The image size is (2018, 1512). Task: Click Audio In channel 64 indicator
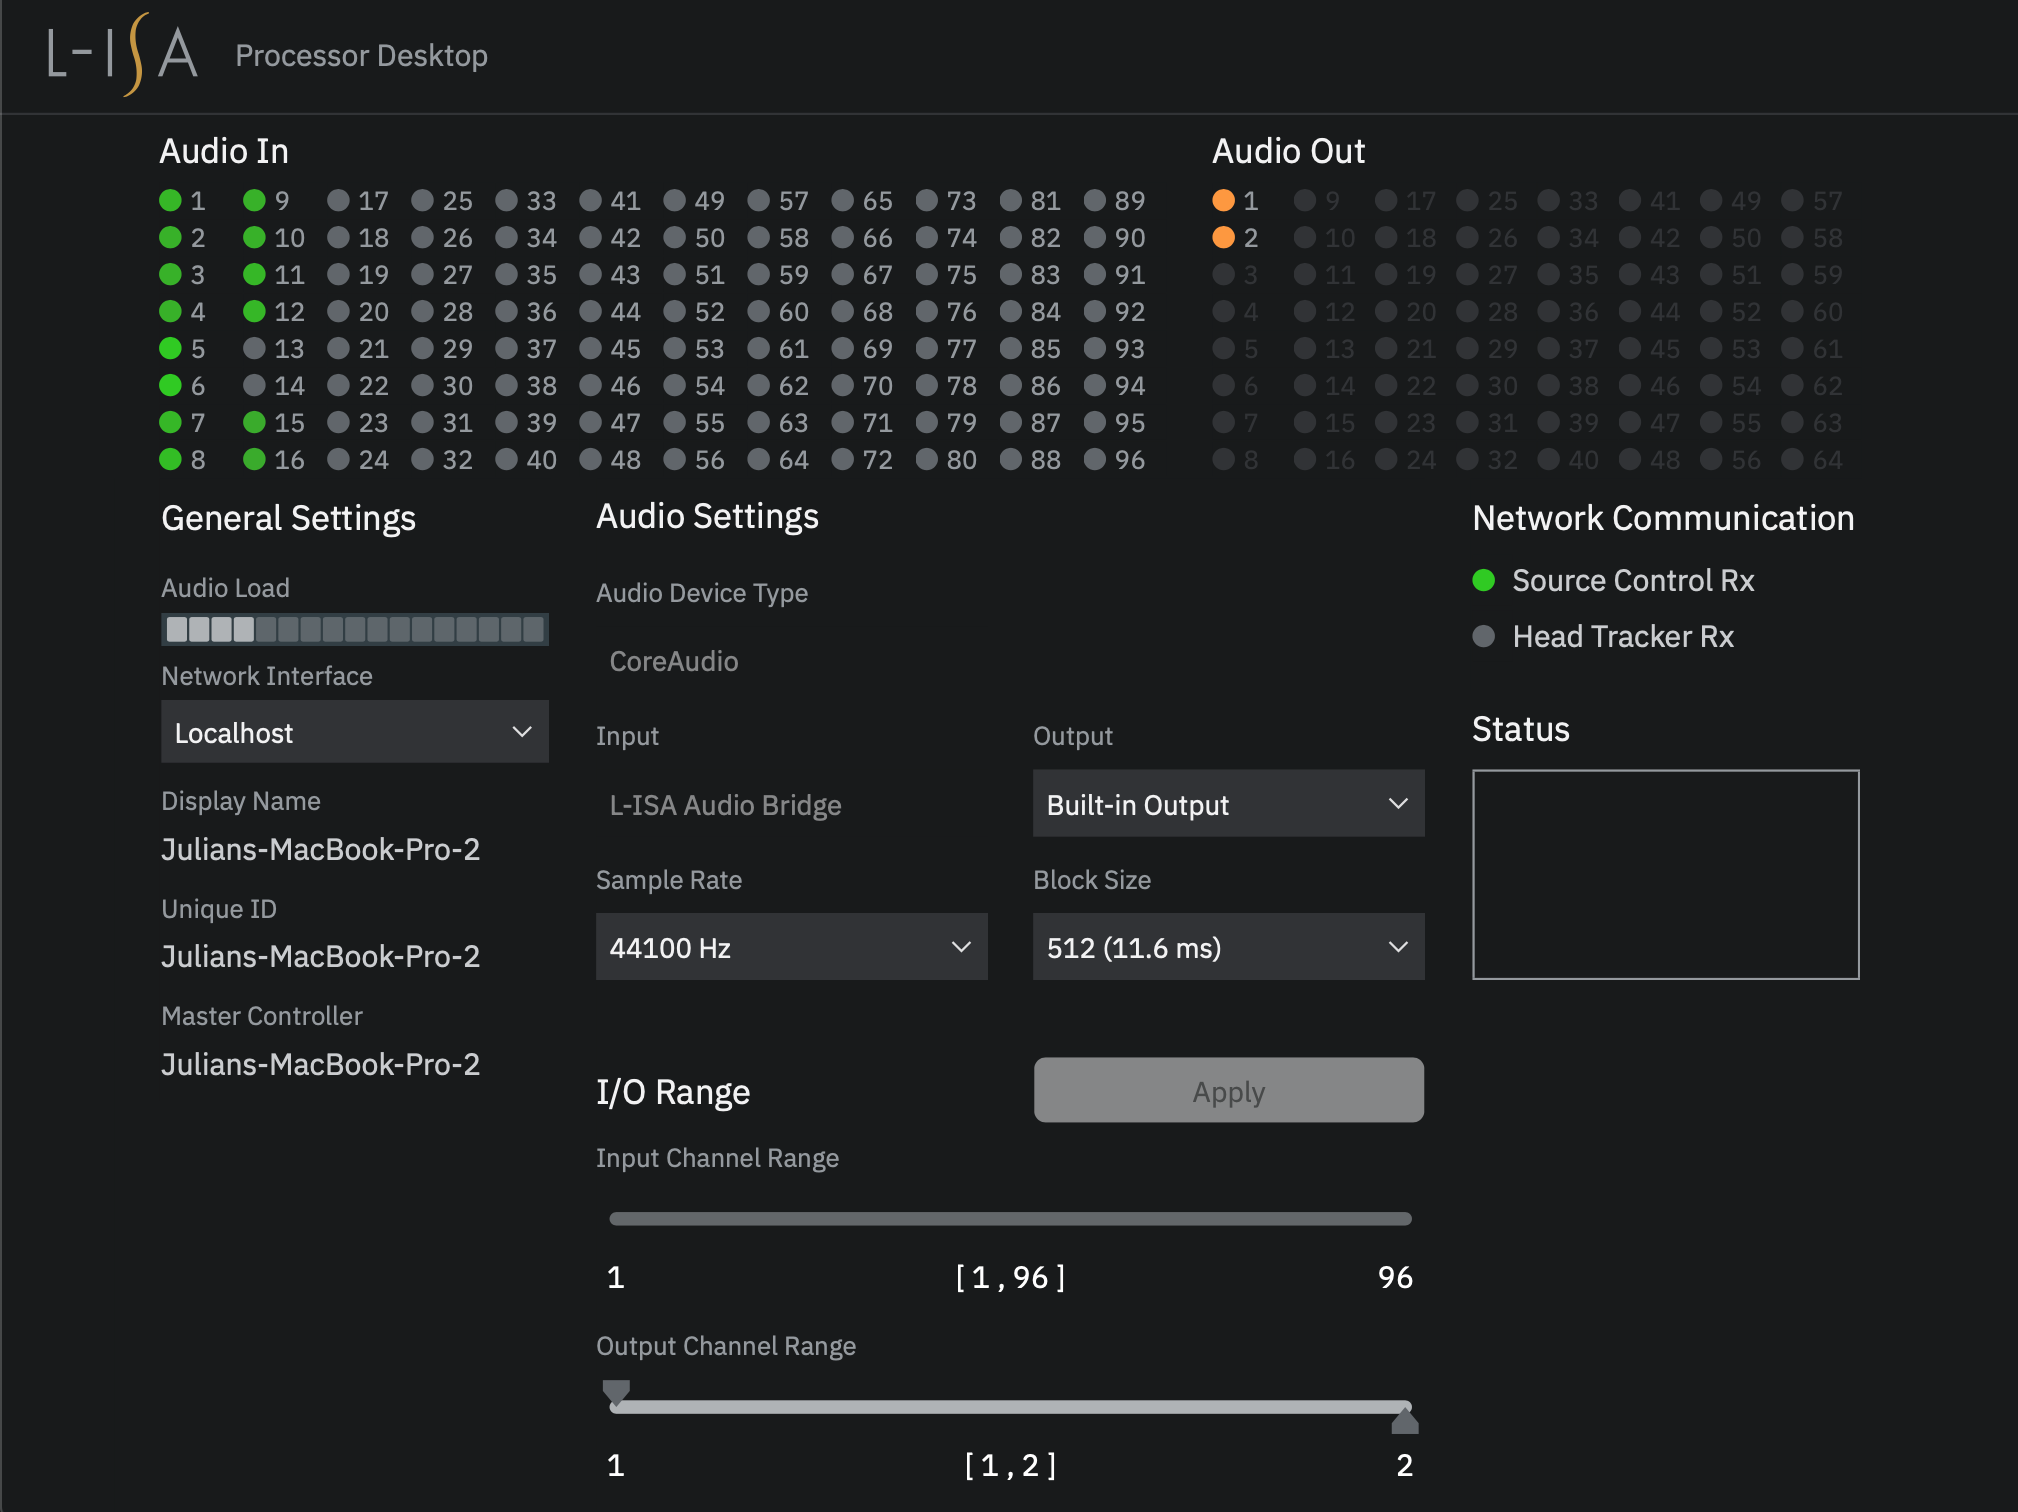click(x=758, y=460)
